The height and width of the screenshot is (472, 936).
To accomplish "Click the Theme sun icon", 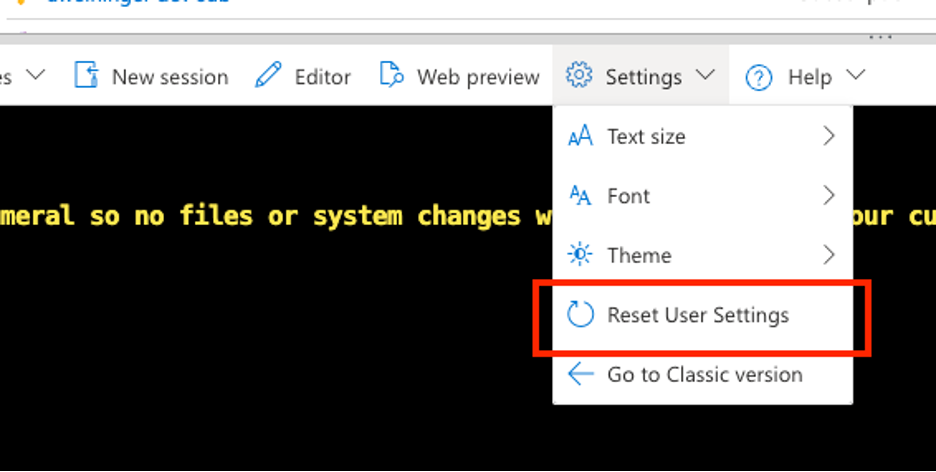I will point(580,256).
